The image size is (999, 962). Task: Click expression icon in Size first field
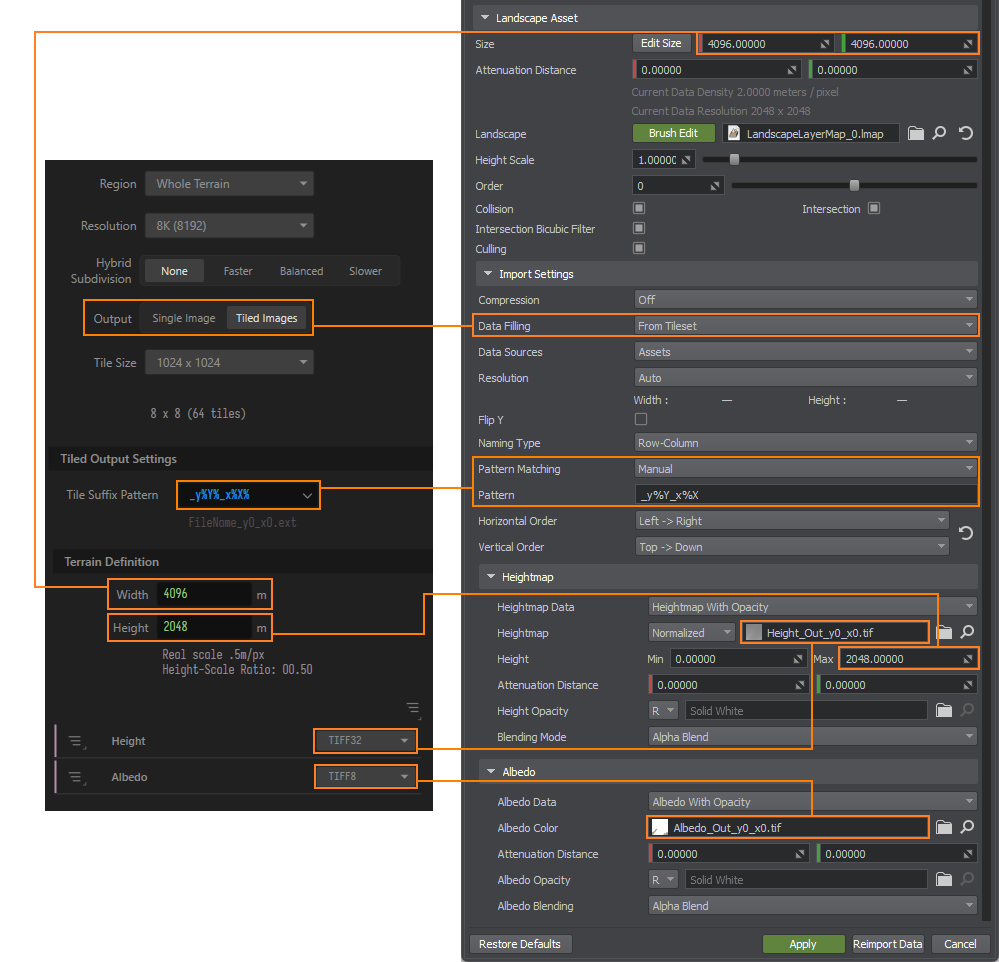(x=825, y=44)
